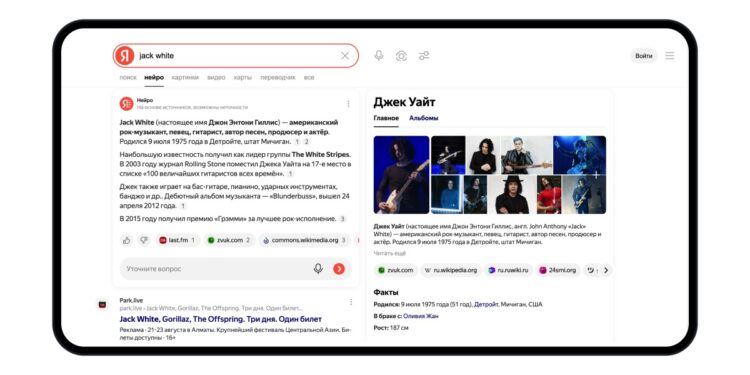Switch to the картинки tab
The height and width of the screenshot is (375, 750).
[x=185, y=77]
